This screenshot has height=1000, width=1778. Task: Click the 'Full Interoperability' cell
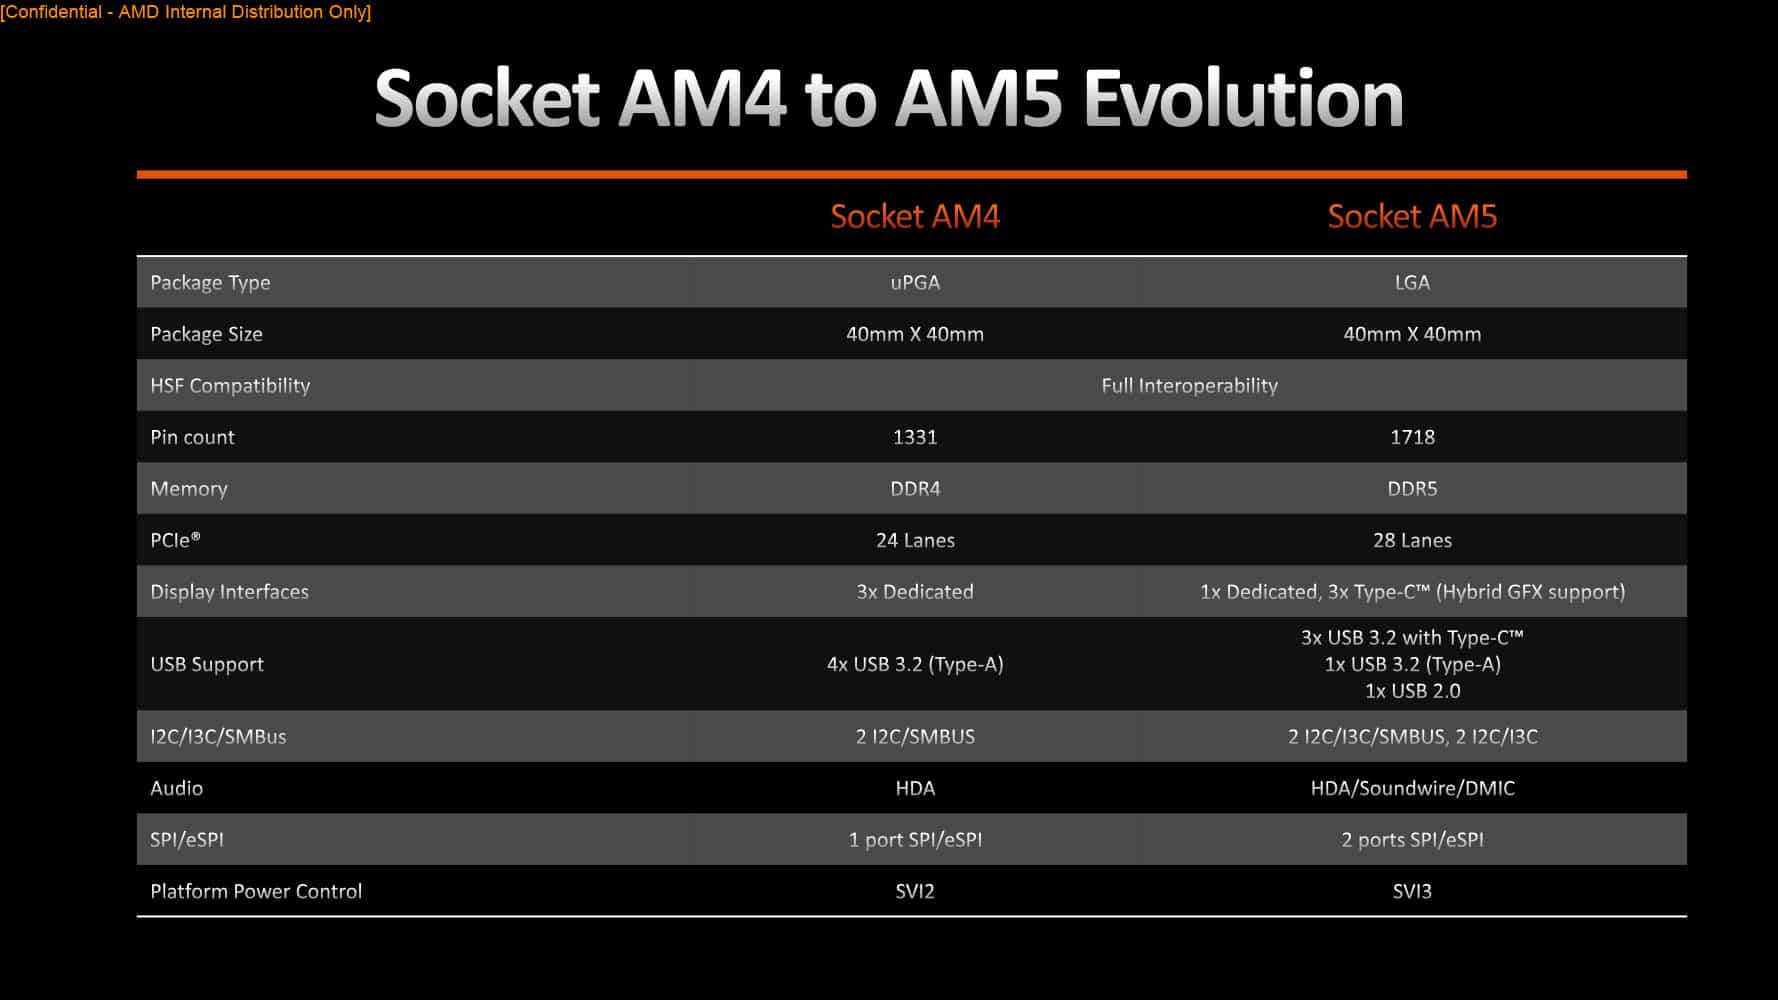pos(1189,385)
